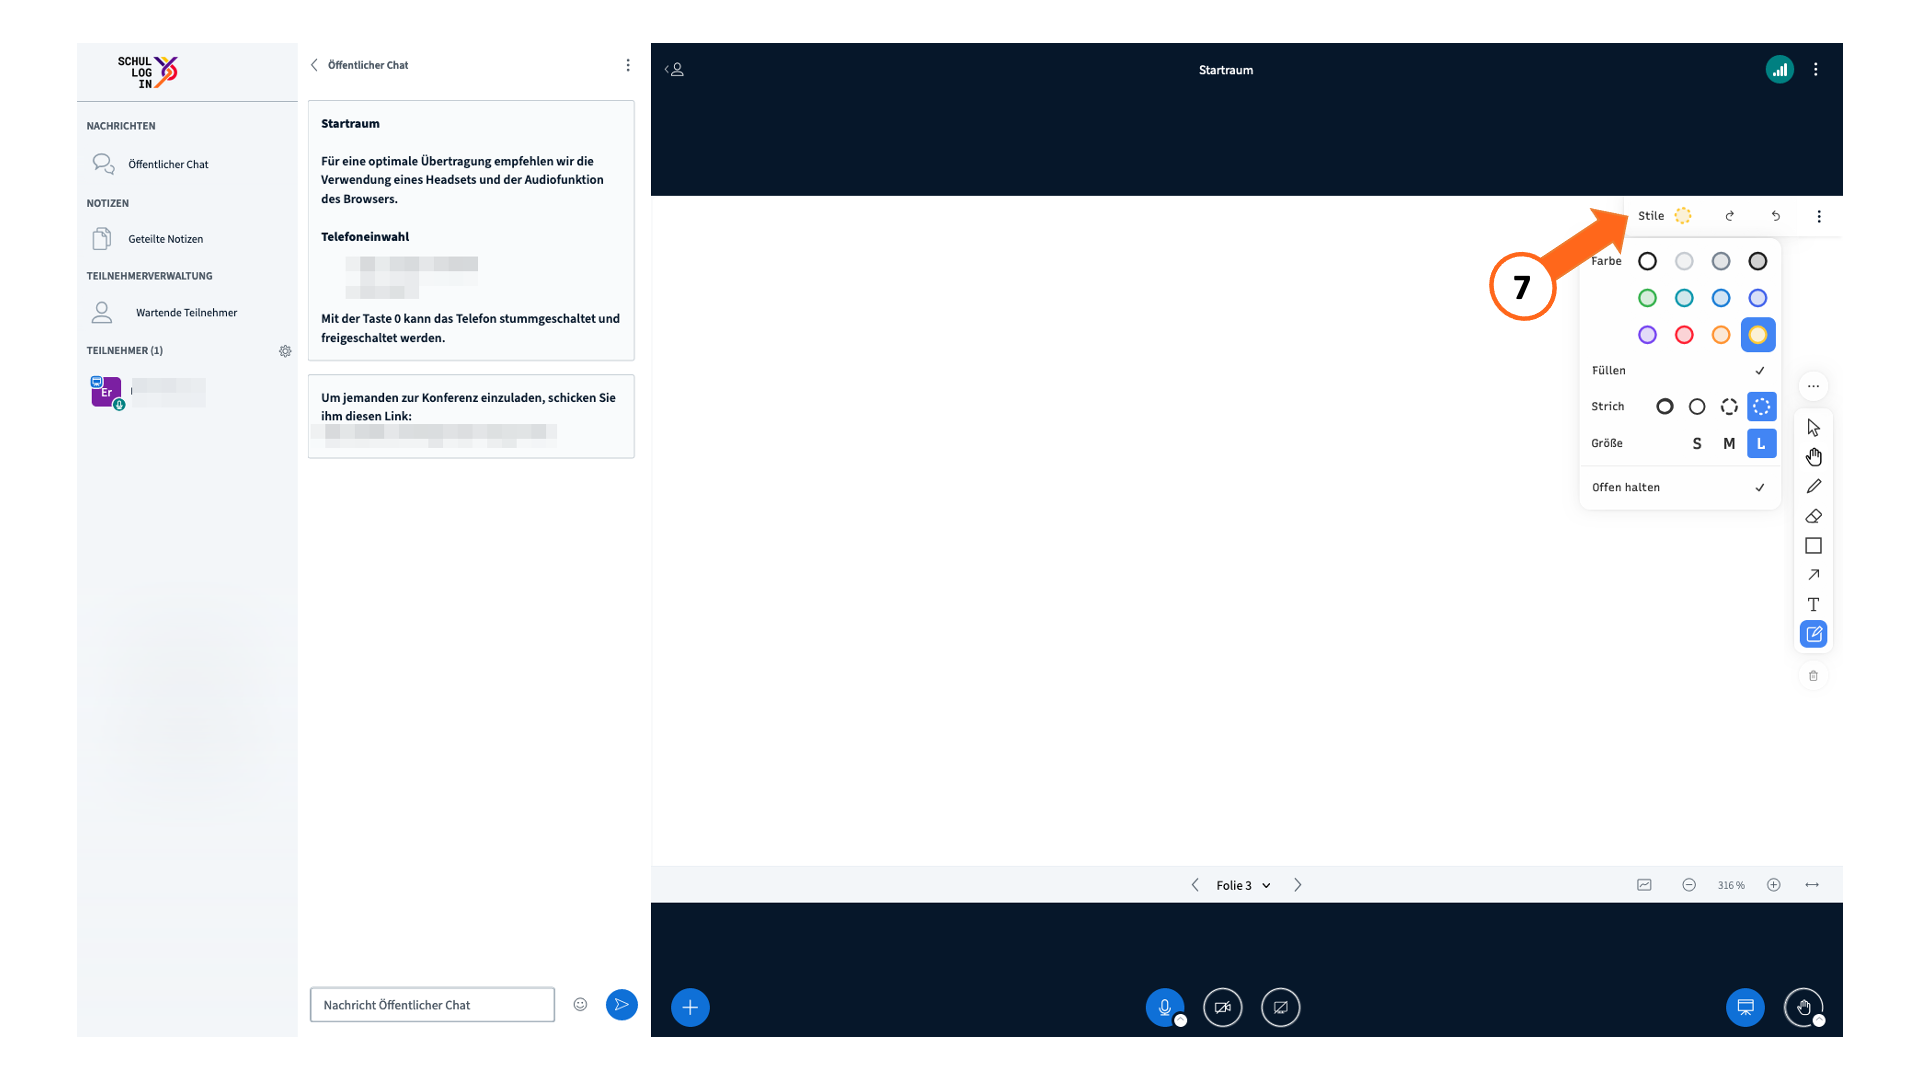Go to previous slide
This screenshot has height=1080, width=1920.
click(1195, 886)
